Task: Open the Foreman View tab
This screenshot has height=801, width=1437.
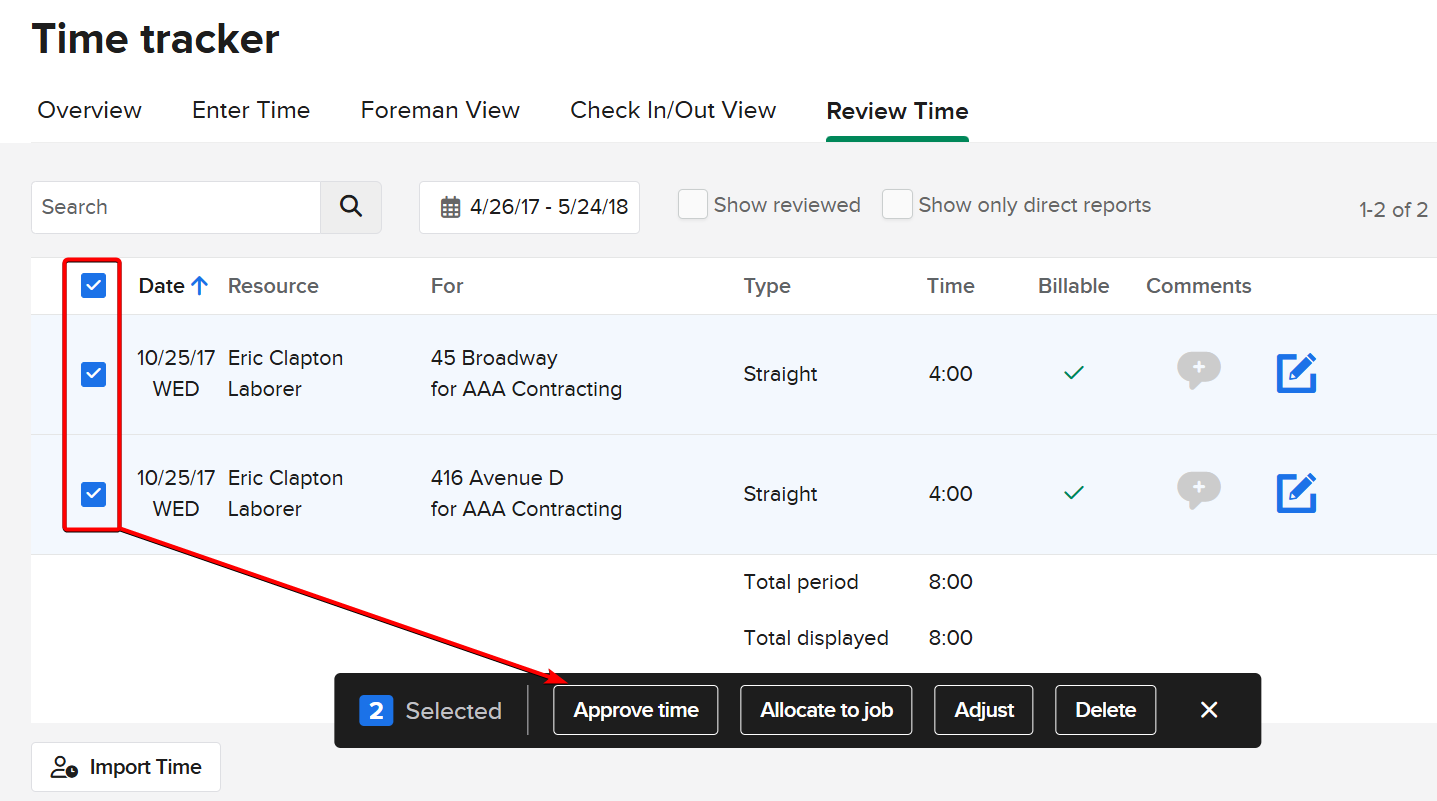Action: (x=440, y=110)
